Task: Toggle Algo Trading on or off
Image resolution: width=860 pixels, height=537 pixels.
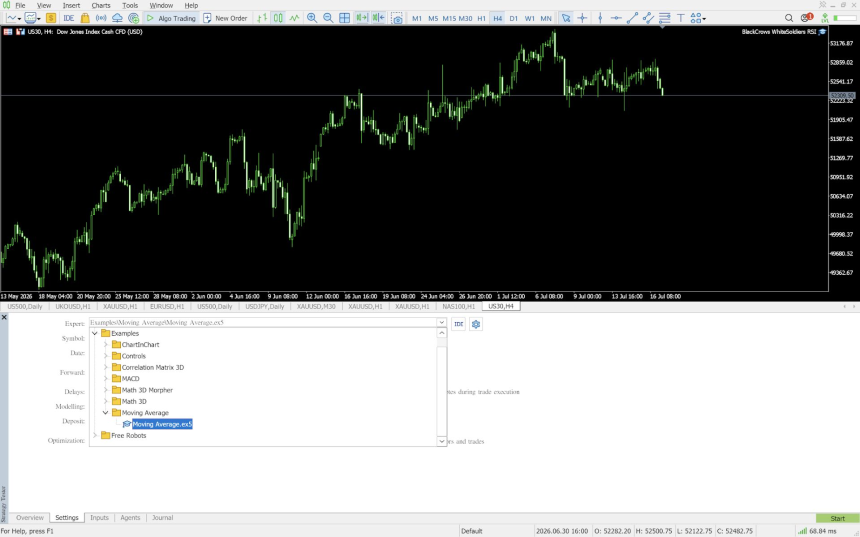Action: [171, 18]
